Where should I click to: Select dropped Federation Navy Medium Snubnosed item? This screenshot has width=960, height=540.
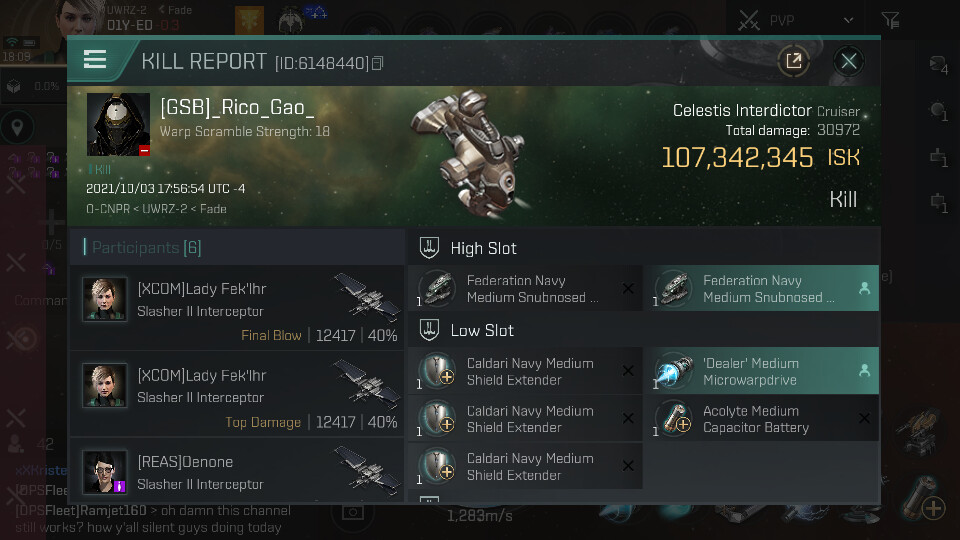764,288
